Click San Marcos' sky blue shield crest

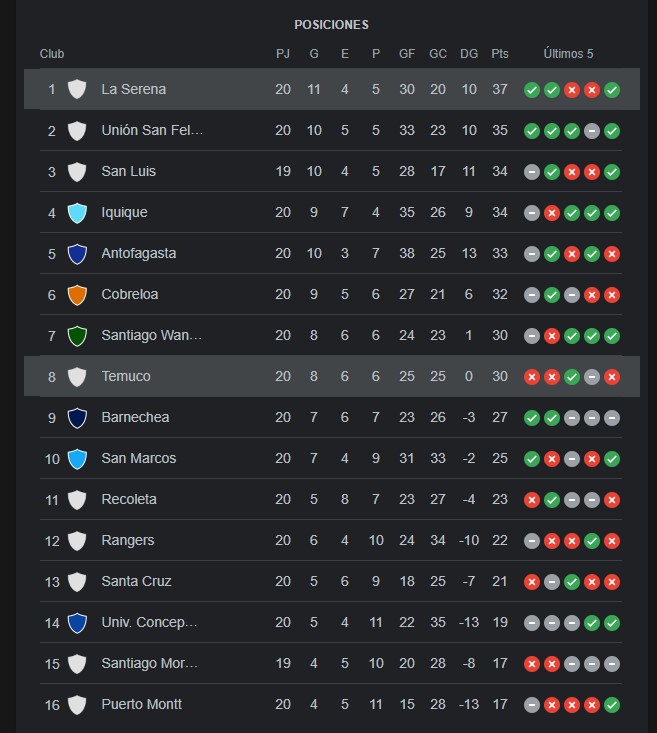click(x=77, y=459)
